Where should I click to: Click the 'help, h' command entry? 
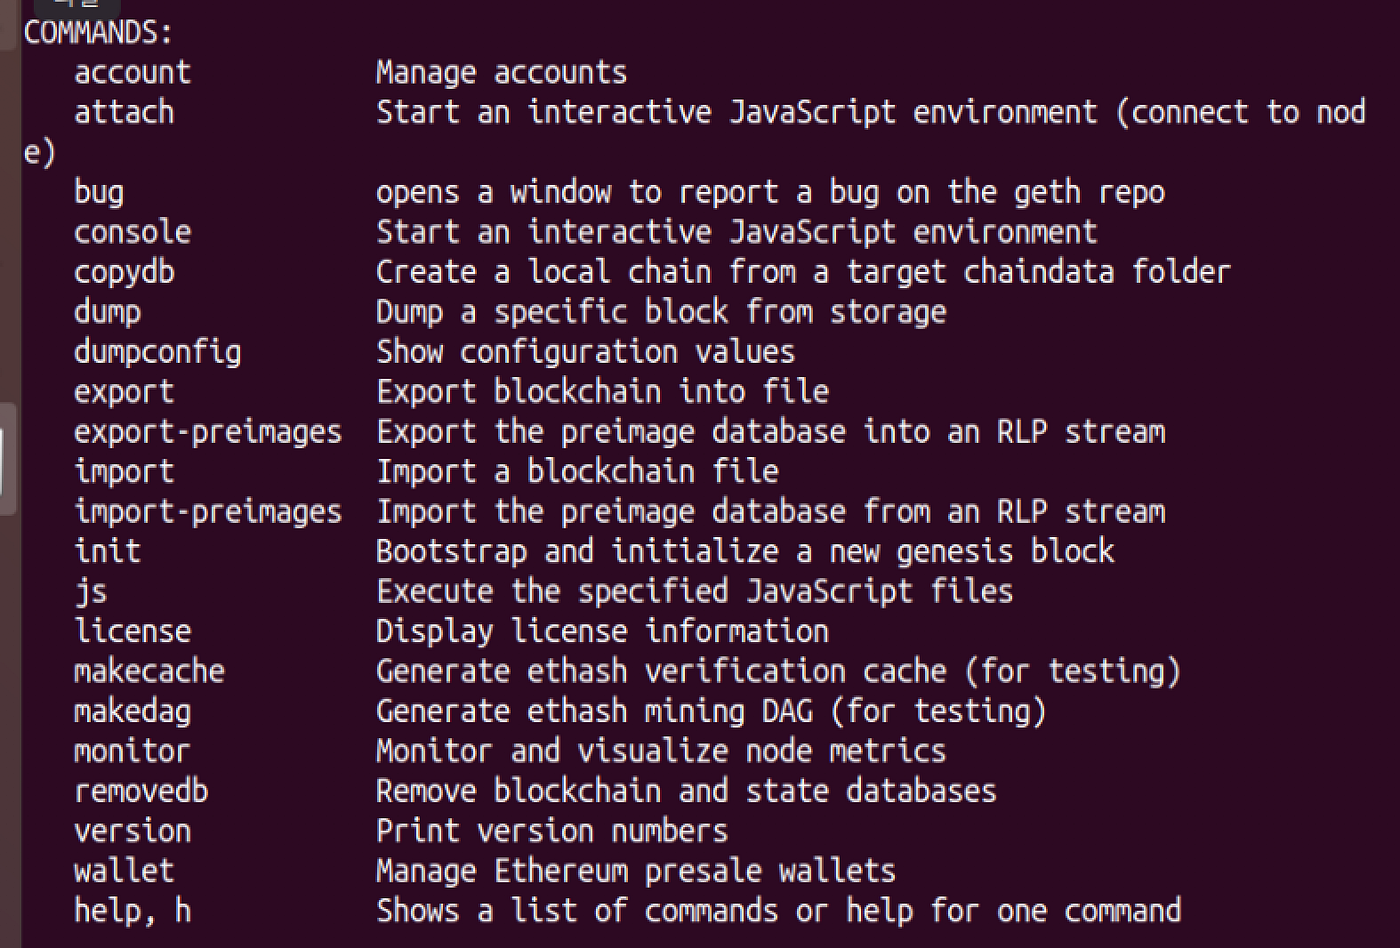[x=132, y=912]
